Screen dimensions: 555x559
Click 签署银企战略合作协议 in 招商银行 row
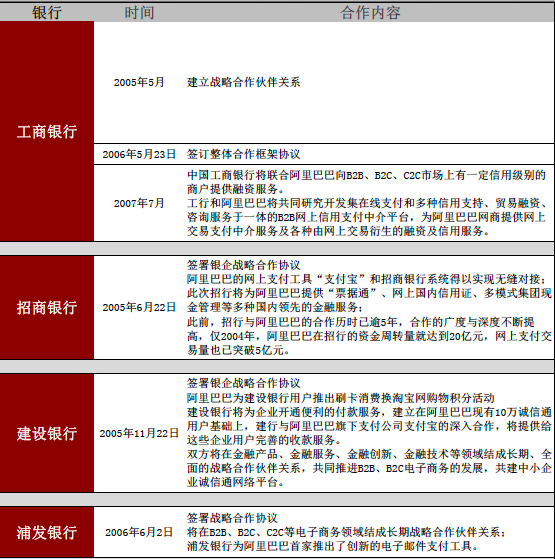243,265
